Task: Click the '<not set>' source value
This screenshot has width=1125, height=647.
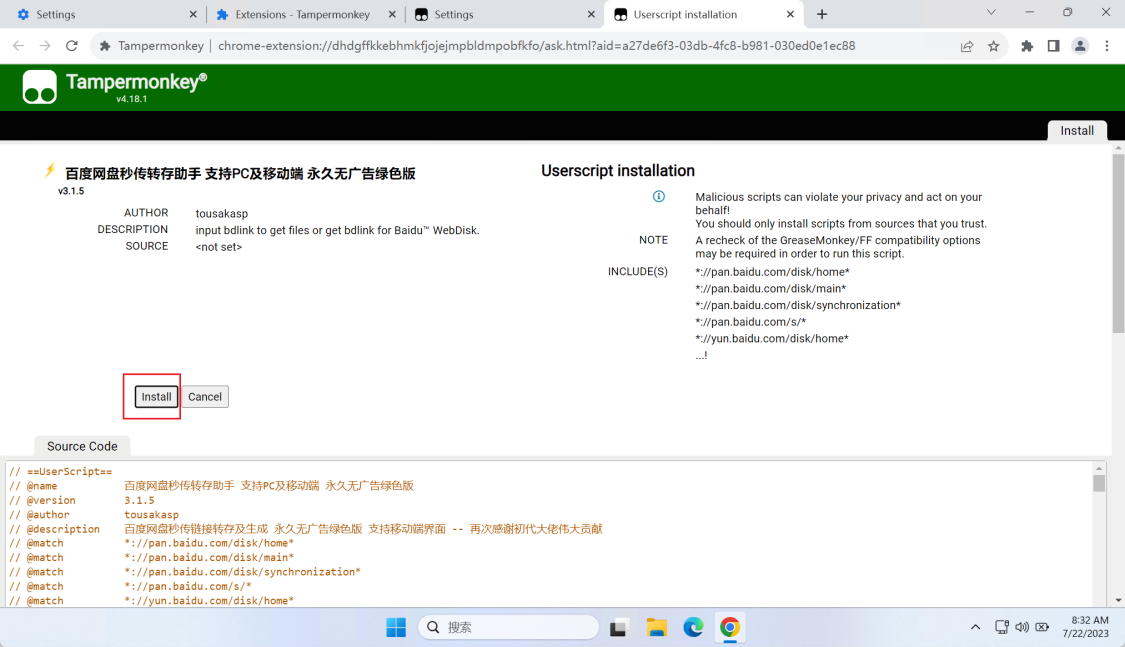Action: (219, 247)
